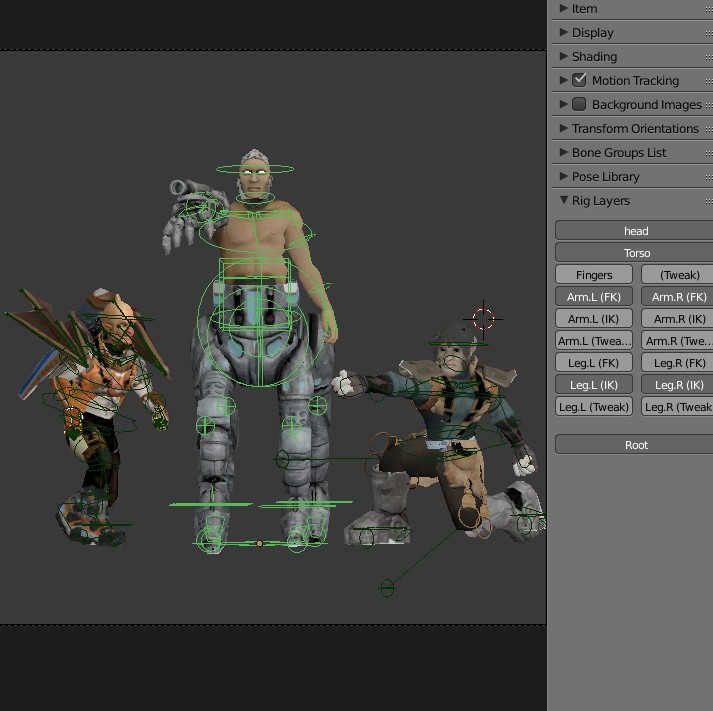
Task: Toggle the Leg.L (Tweak) layer
Action: tap(594, 406)
